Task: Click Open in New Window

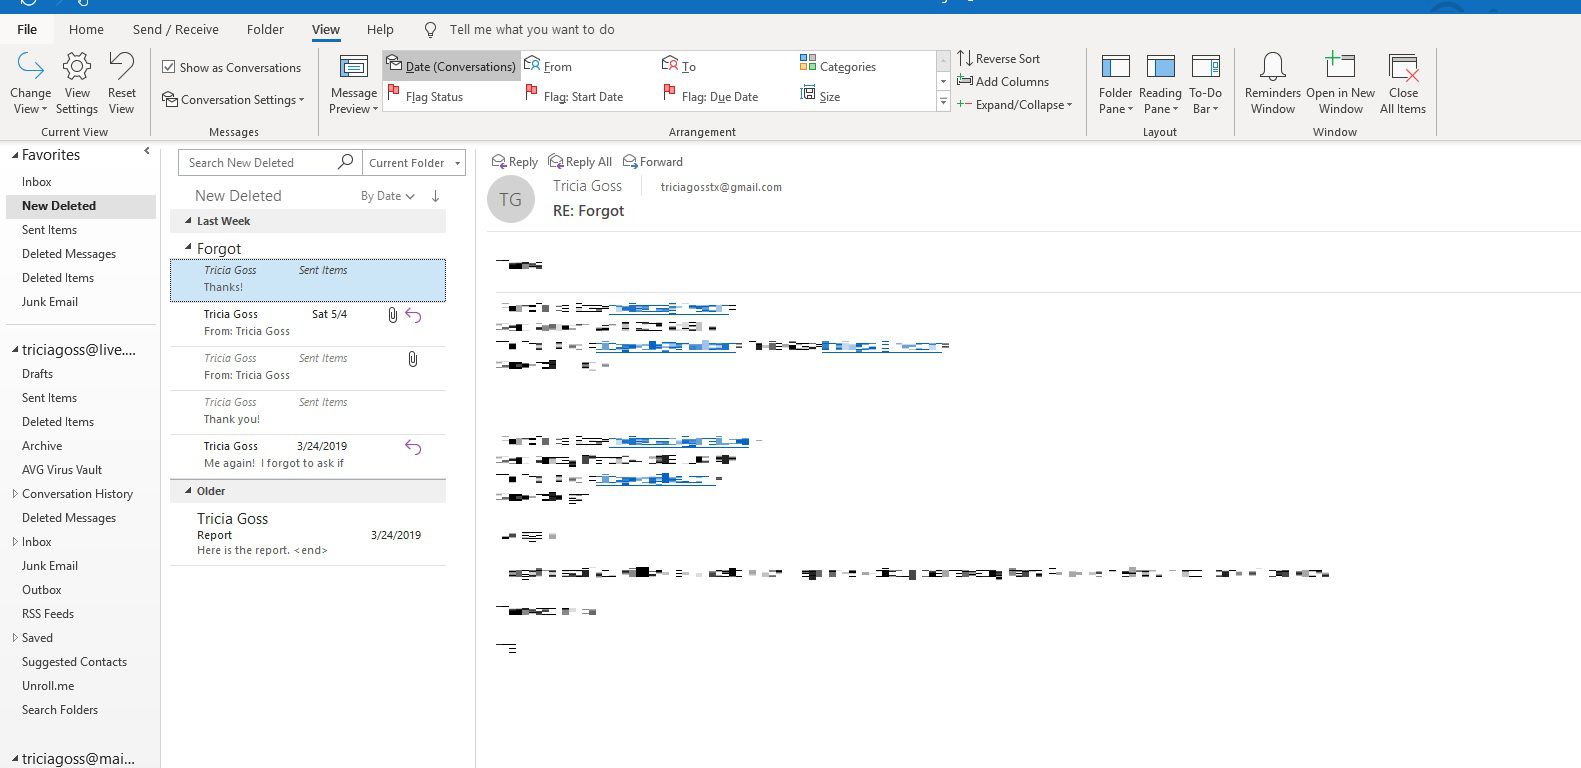Action: (1340, 84)
